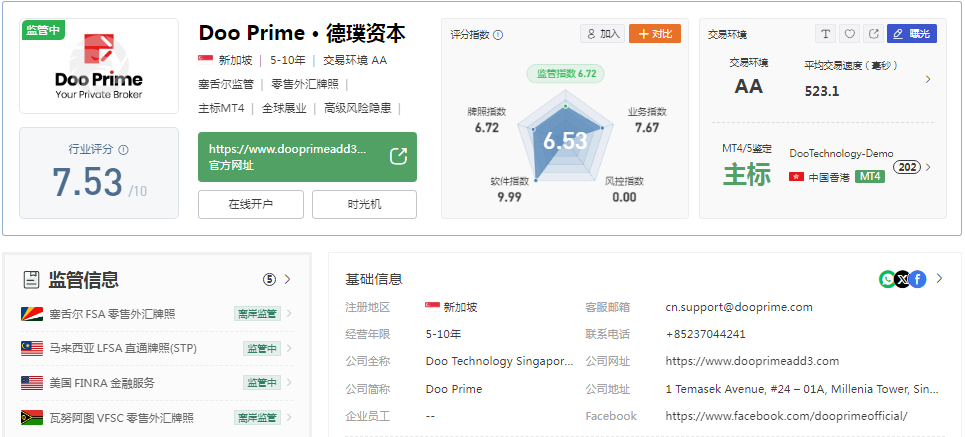Image resolution: width=965 pixels, height=437 pixels.
Task: Click 牌照指数 6.72 value
Action: 487,127
